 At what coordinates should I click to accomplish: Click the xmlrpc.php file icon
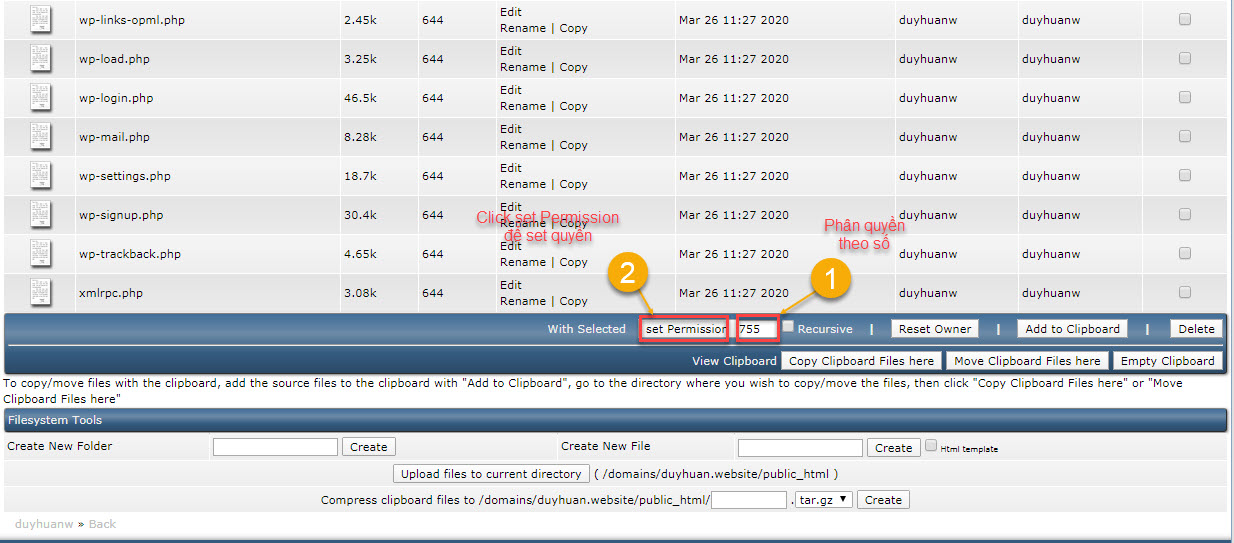pos(40,293)
